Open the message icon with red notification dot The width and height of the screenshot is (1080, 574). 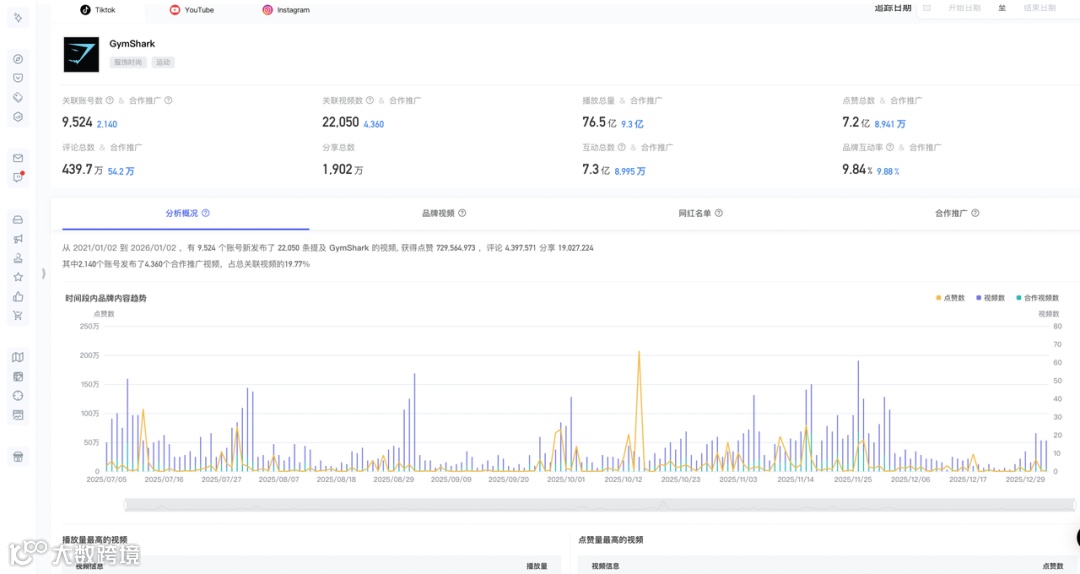point(18,177)
